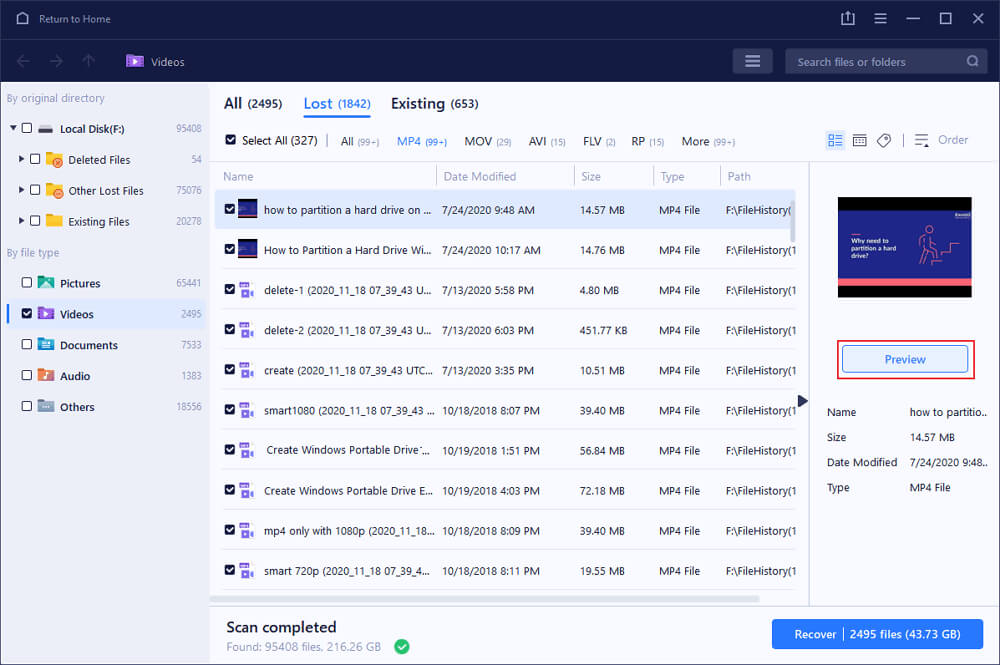Image resolution: width=1000 pixels, height=665 pixels.
Task: Collapse the Local Disk(F:) tree node
Action: tap(13, 128)
